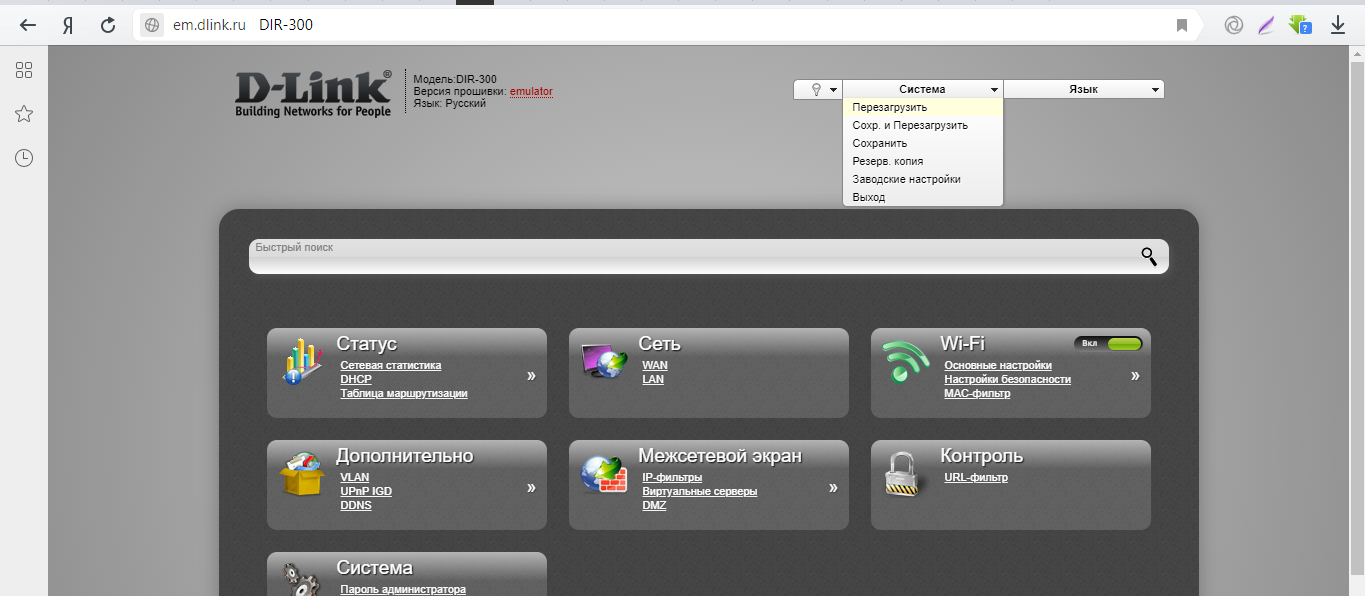Open the DMZ link
1365x596 pixels.
(654, 505)
